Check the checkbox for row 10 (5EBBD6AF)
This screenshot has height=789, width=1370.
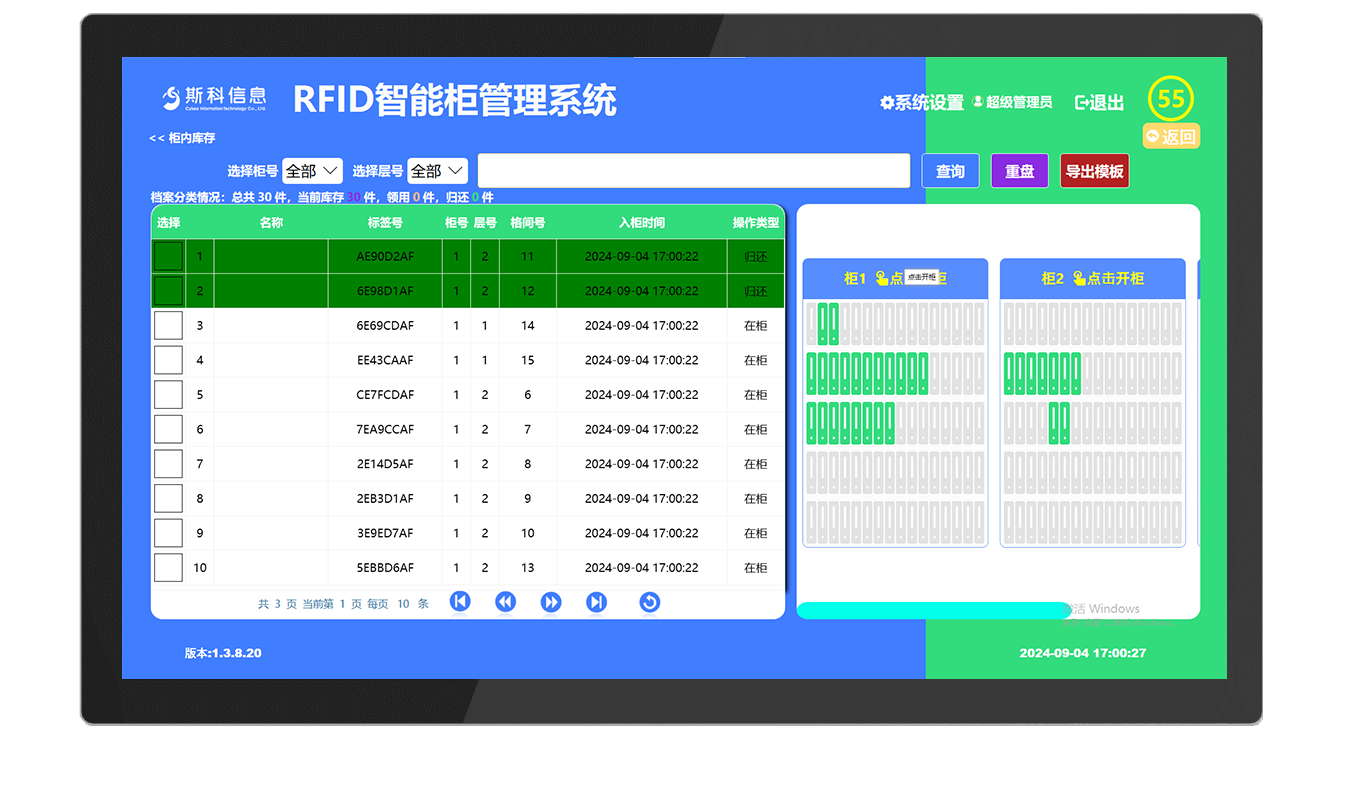[x=167, y=567]
